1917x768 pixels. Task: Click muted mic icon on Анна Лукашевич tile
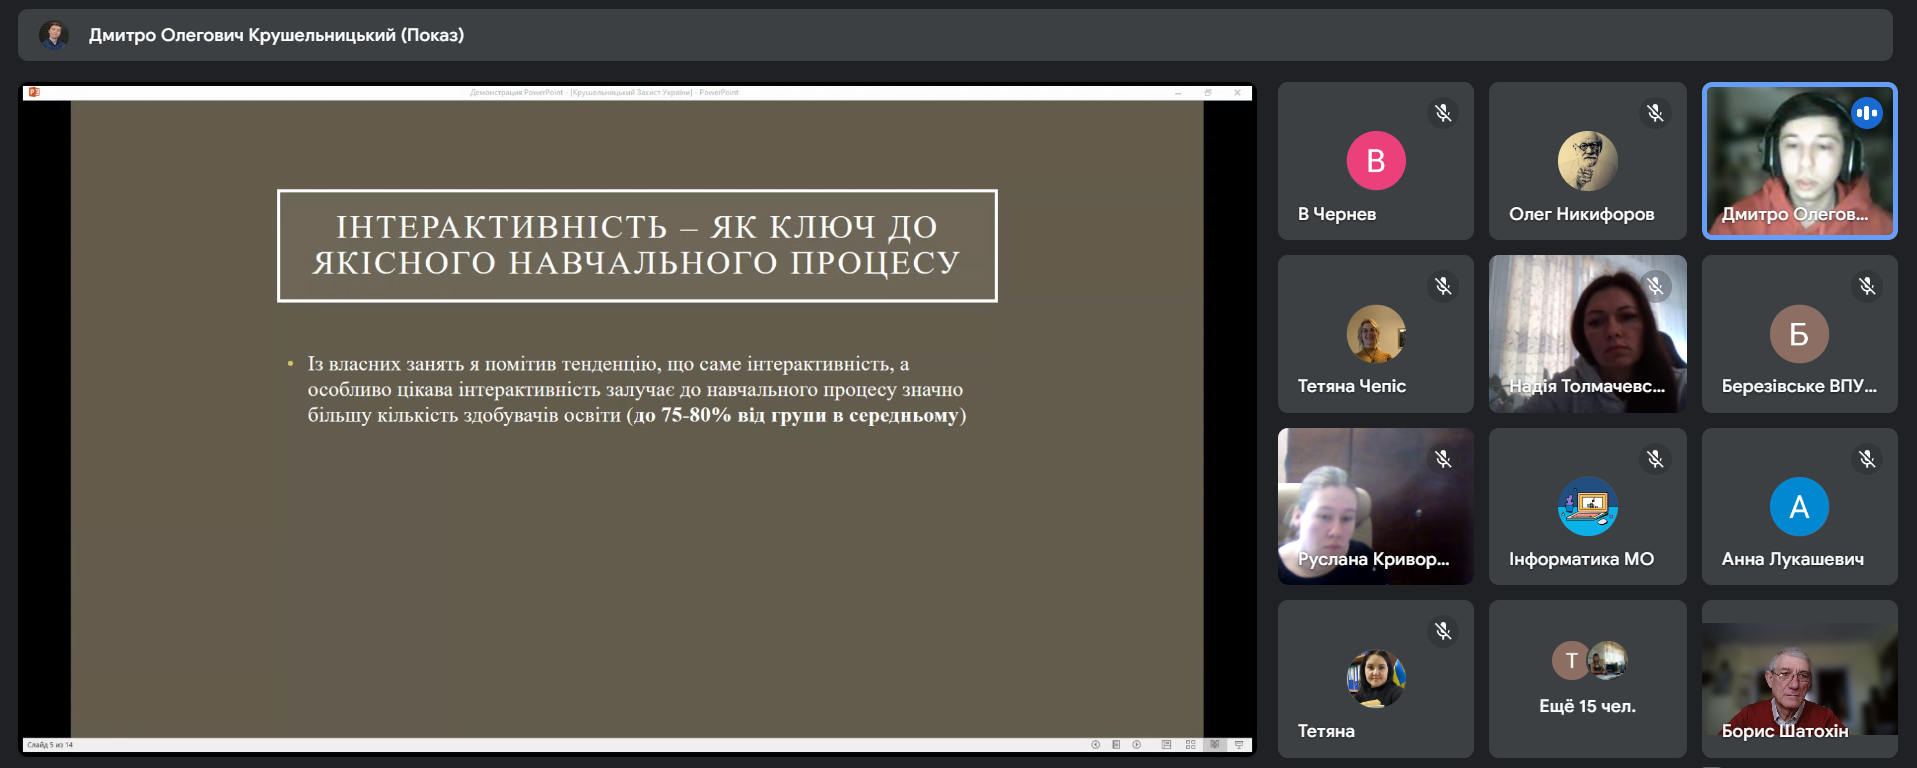pos(1867,459)
